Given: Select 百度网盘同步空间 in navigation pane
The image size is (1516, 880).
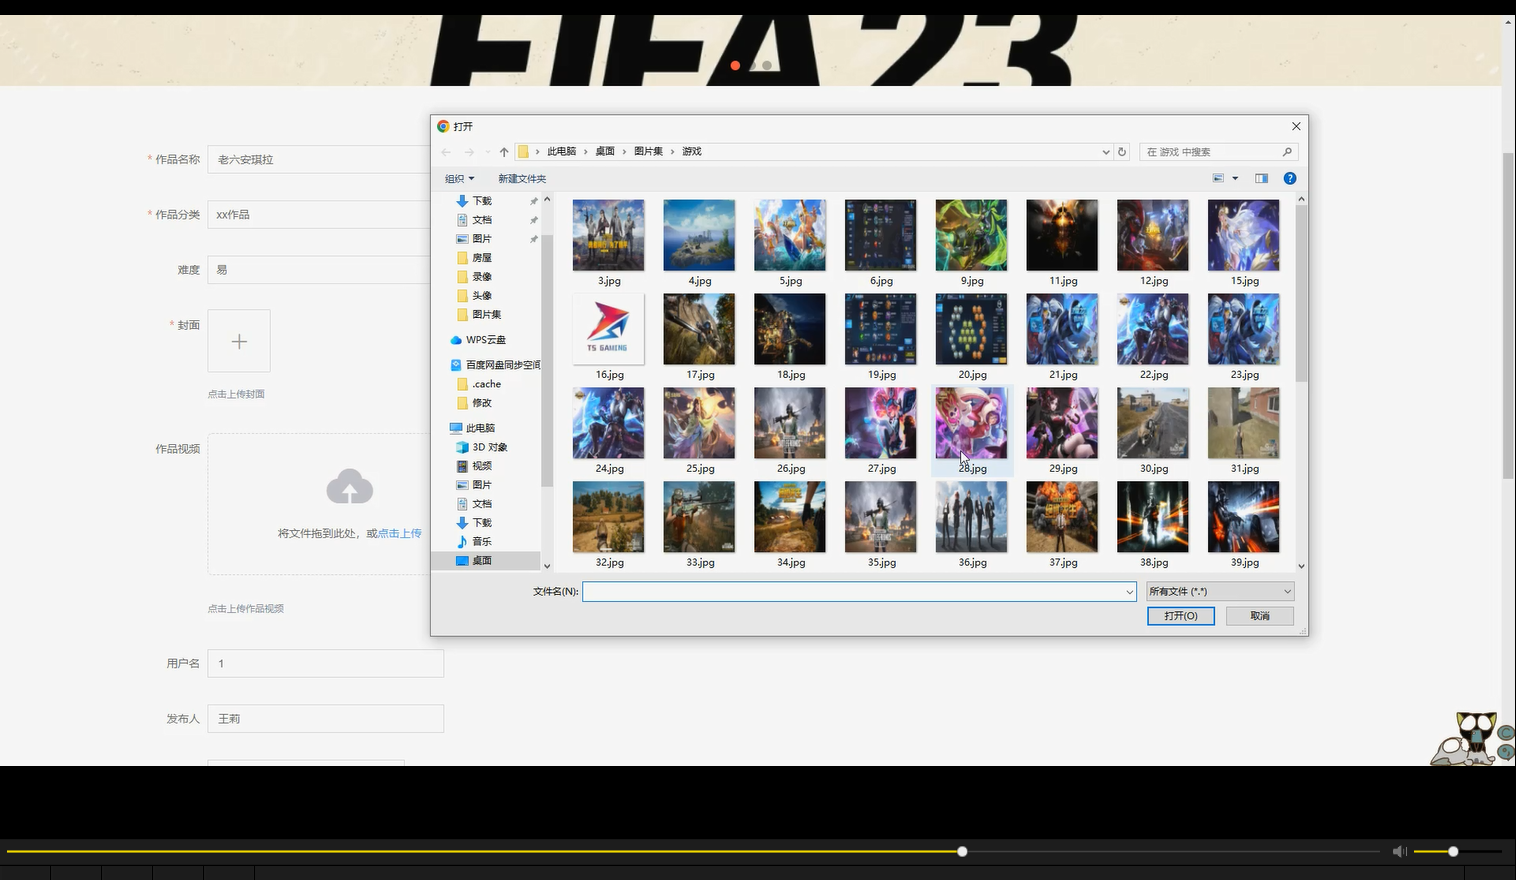Looking at the screenshot, I should pos(502,365).
